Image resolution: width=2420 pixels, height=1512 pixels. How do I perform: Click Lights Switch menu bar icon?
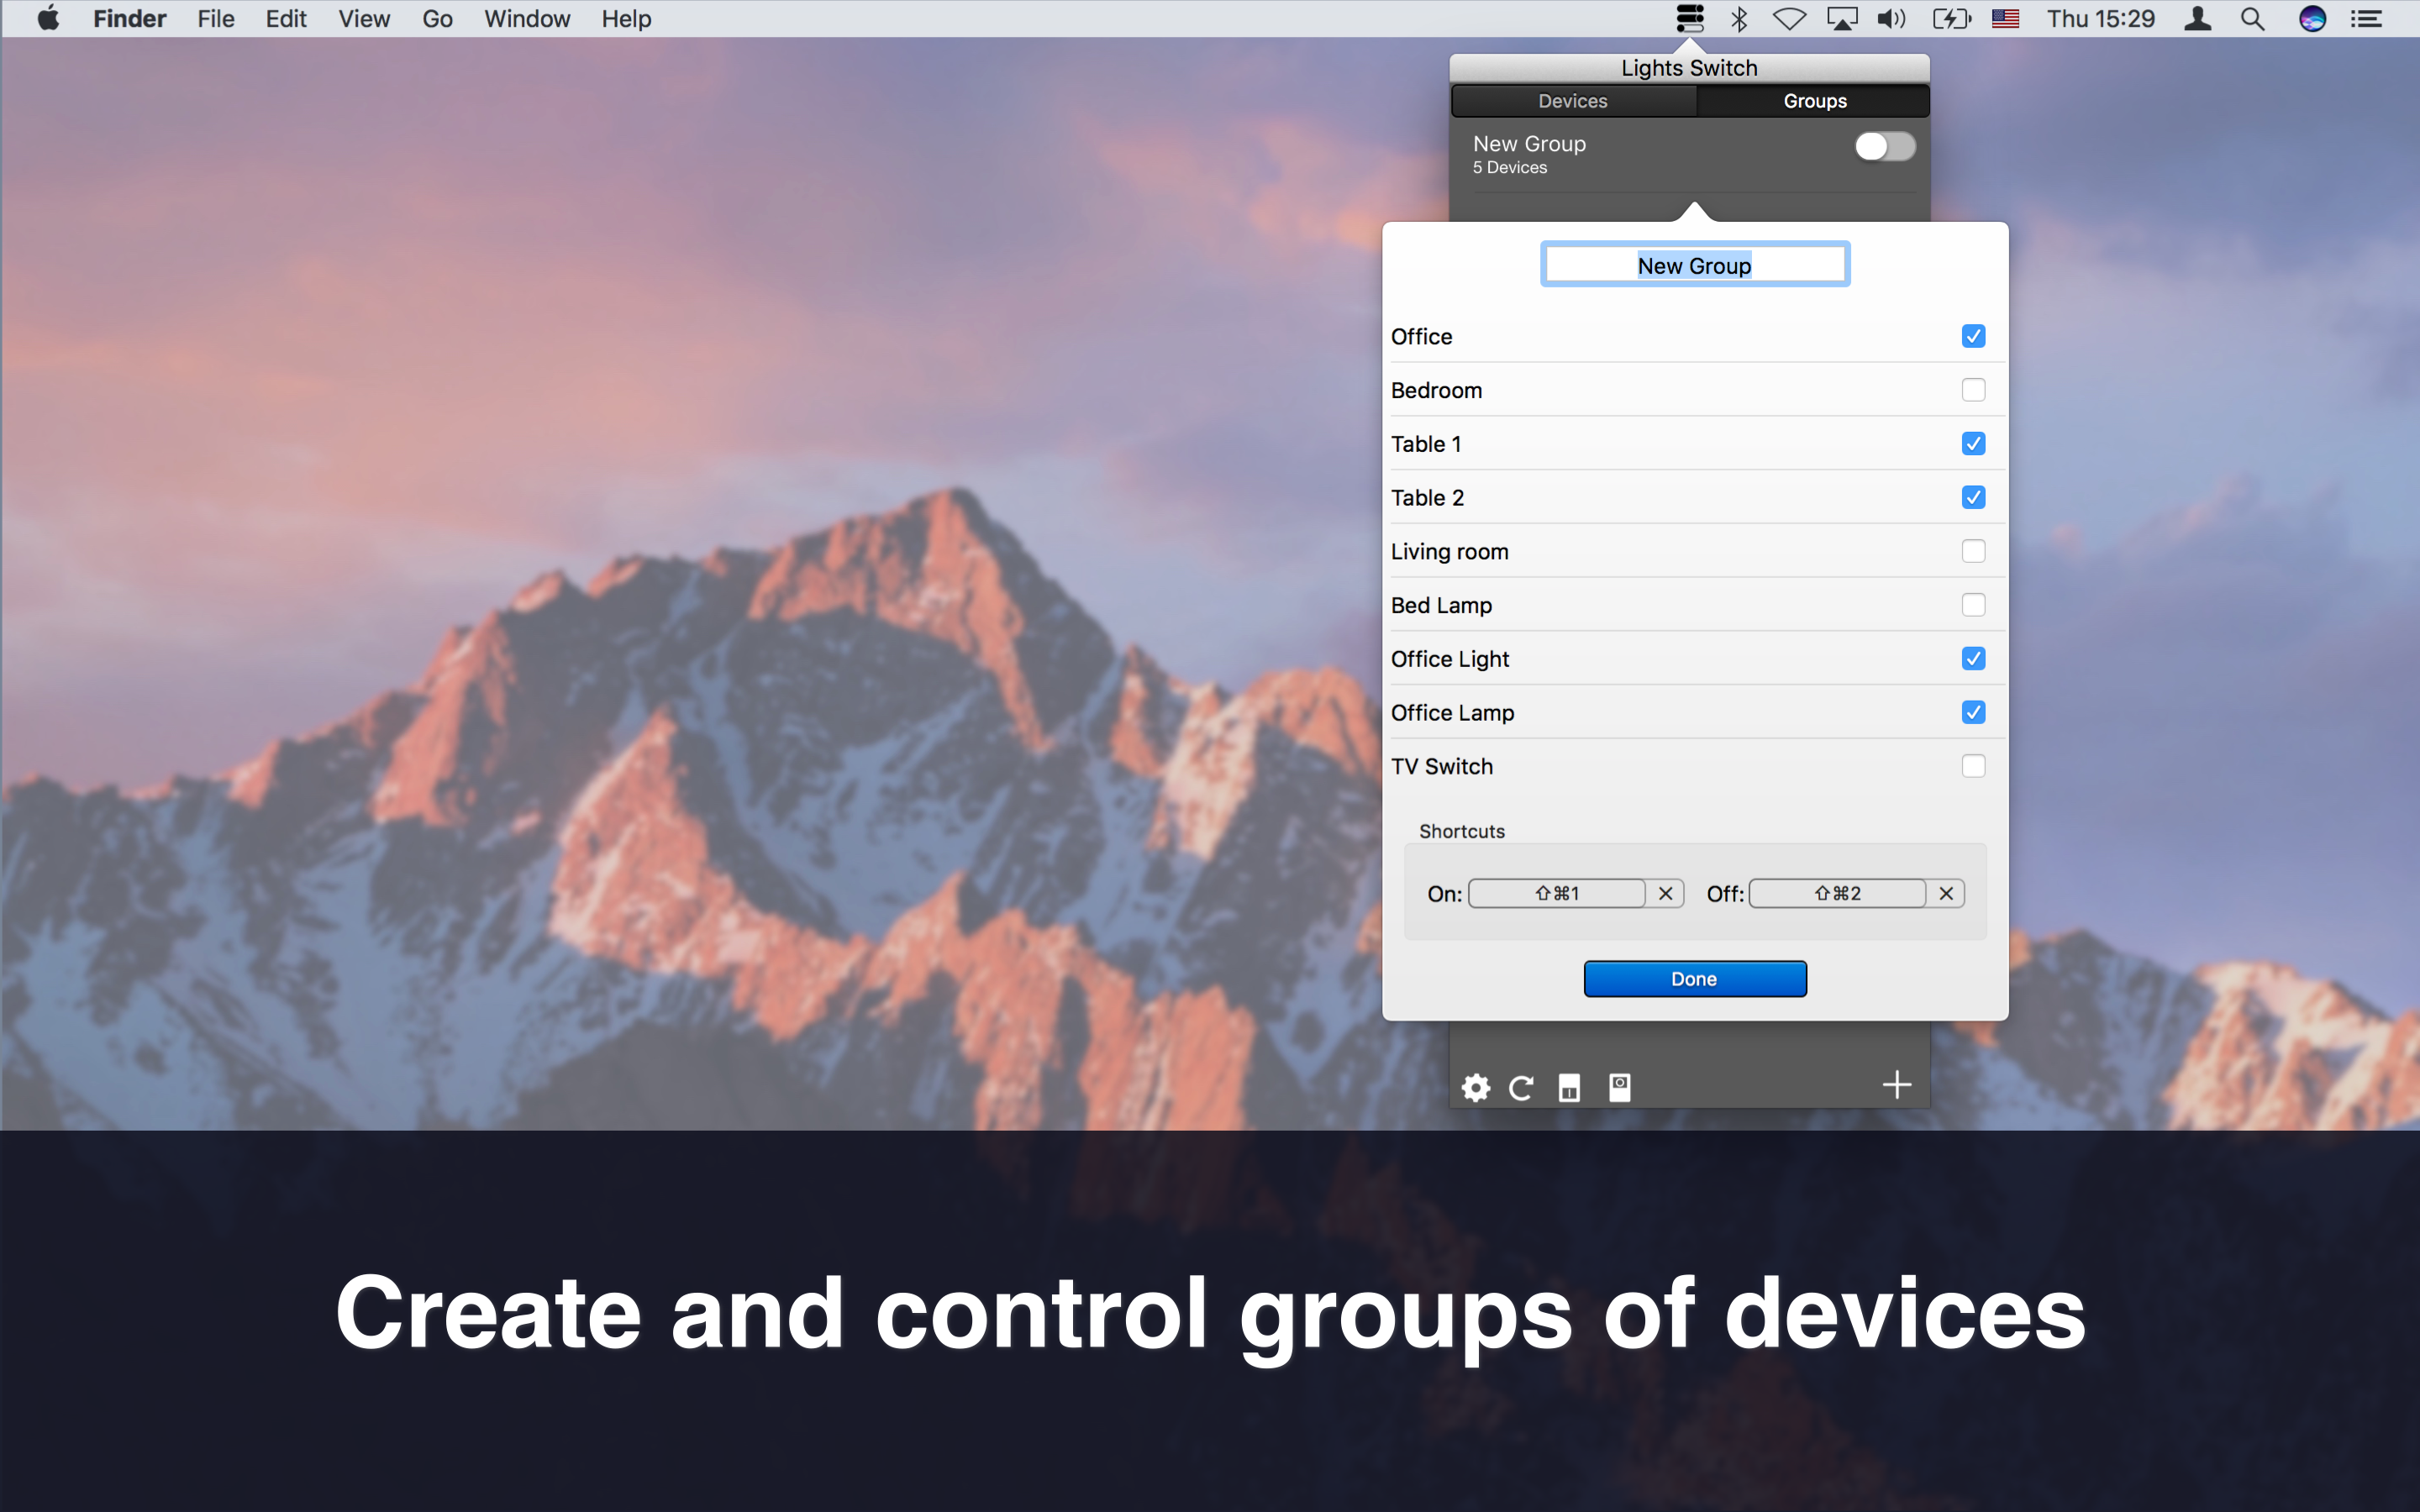pos(1689,19)
